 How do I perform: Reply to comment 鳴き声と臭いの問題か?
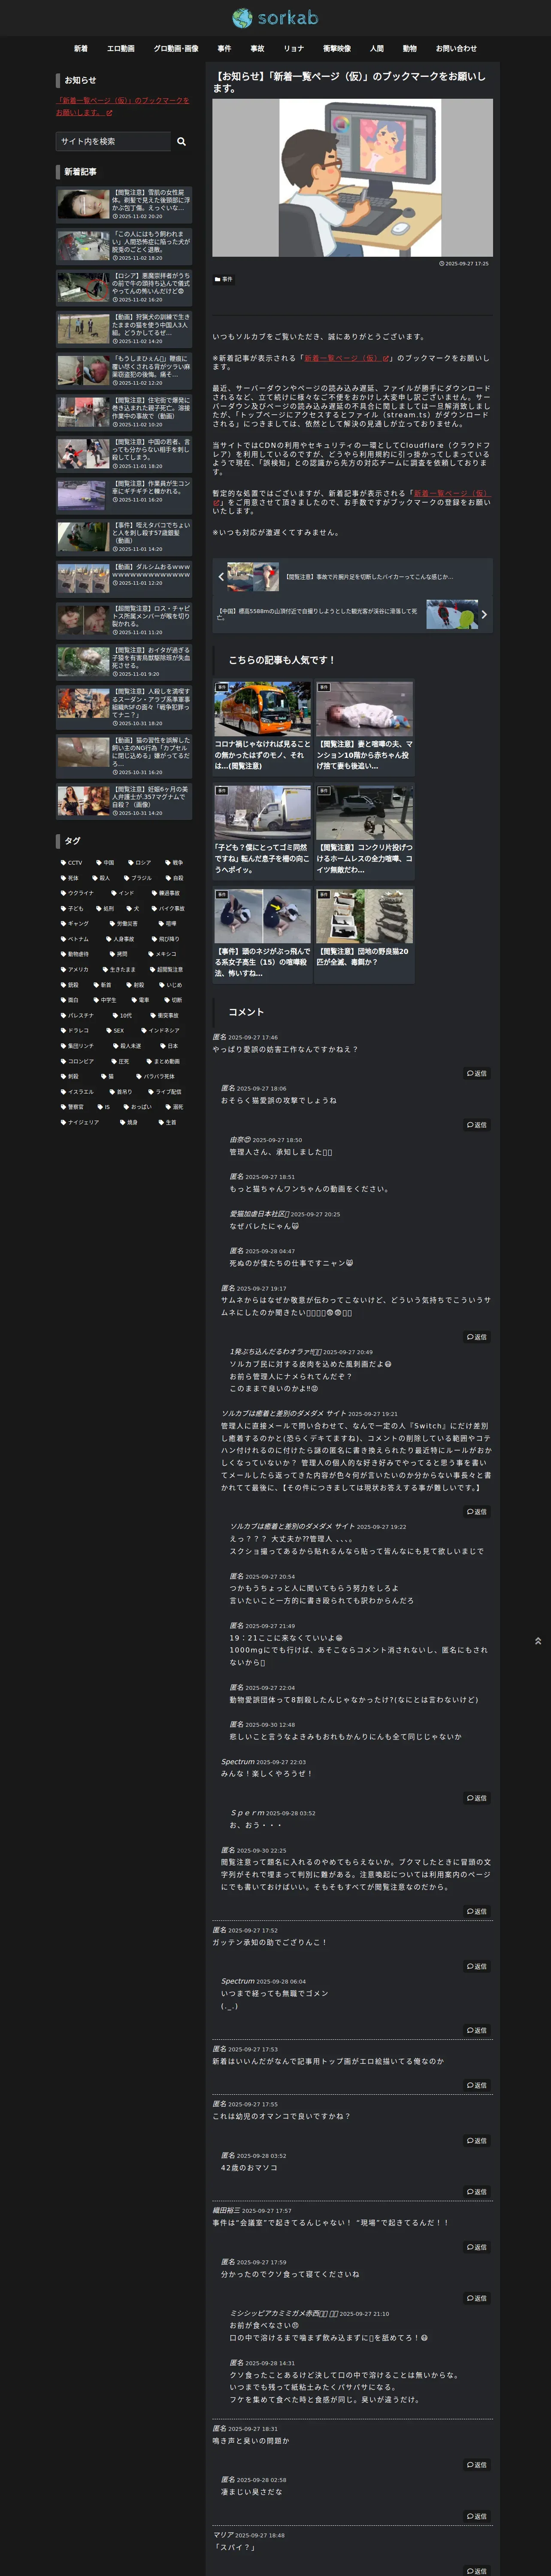click(x=477, y=2465)
